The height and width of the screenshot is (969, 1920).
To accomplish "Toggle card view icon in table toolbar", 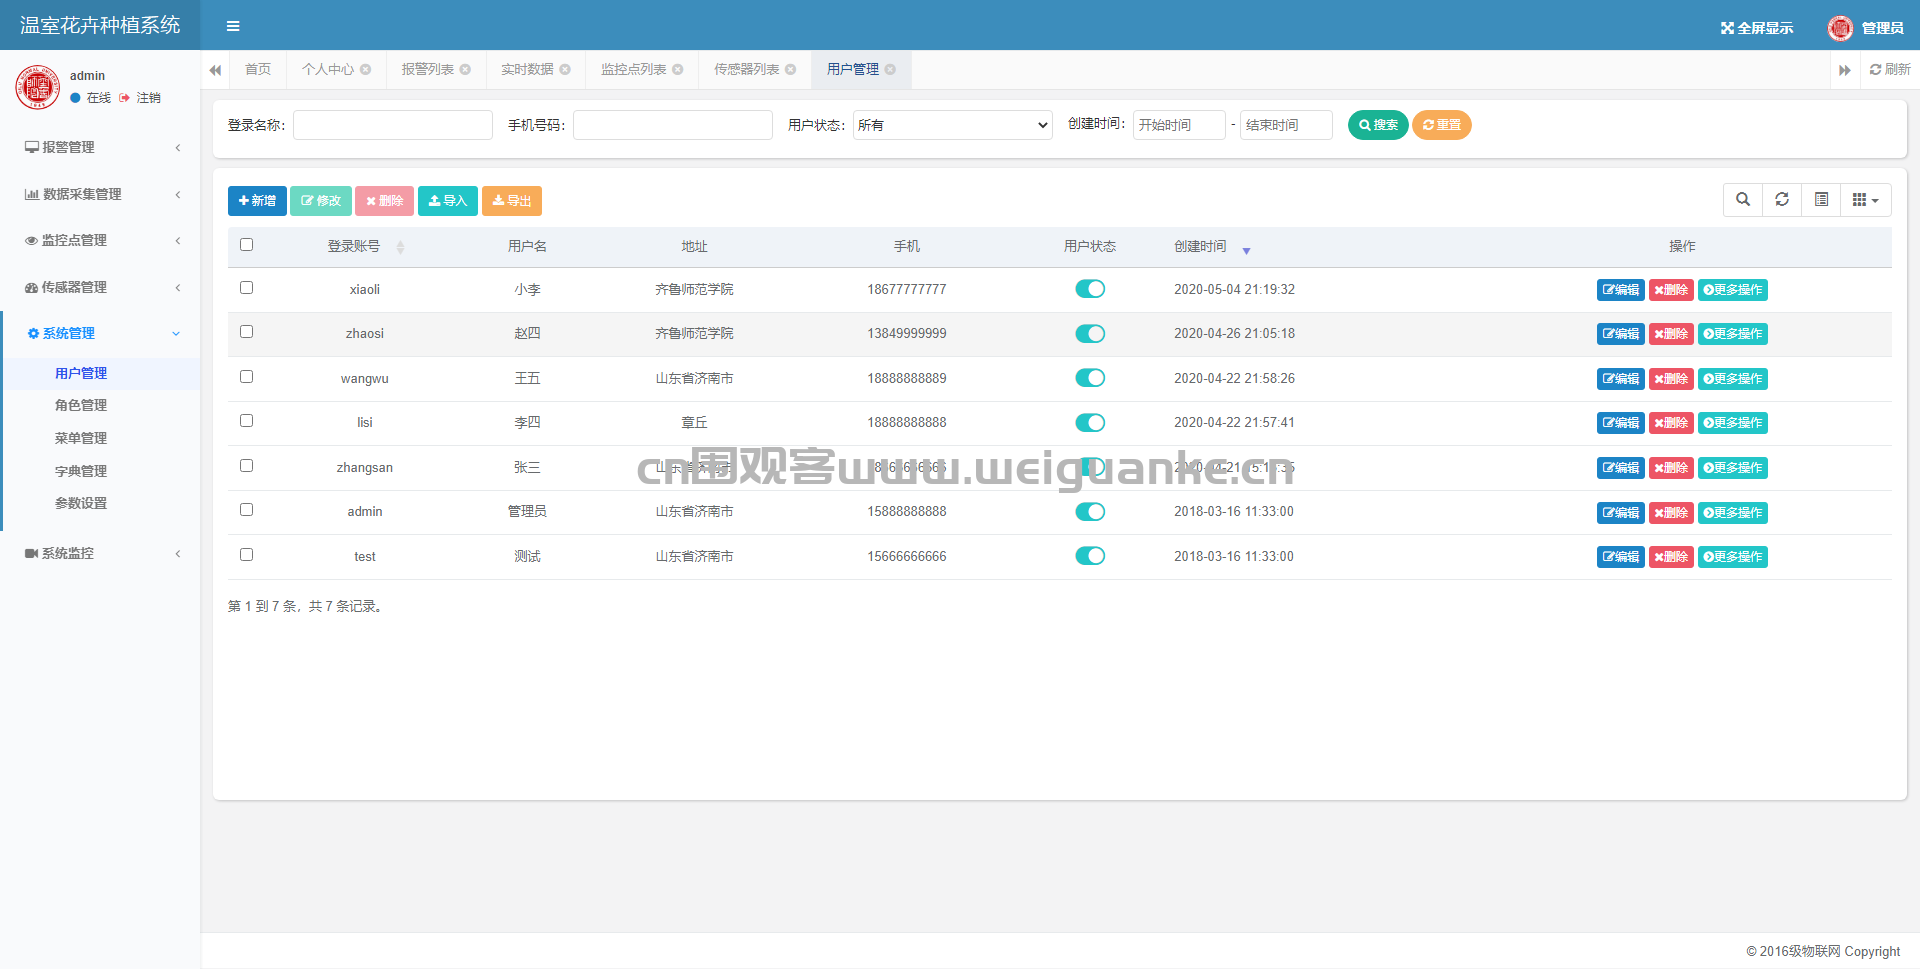I will [1821, 200].
